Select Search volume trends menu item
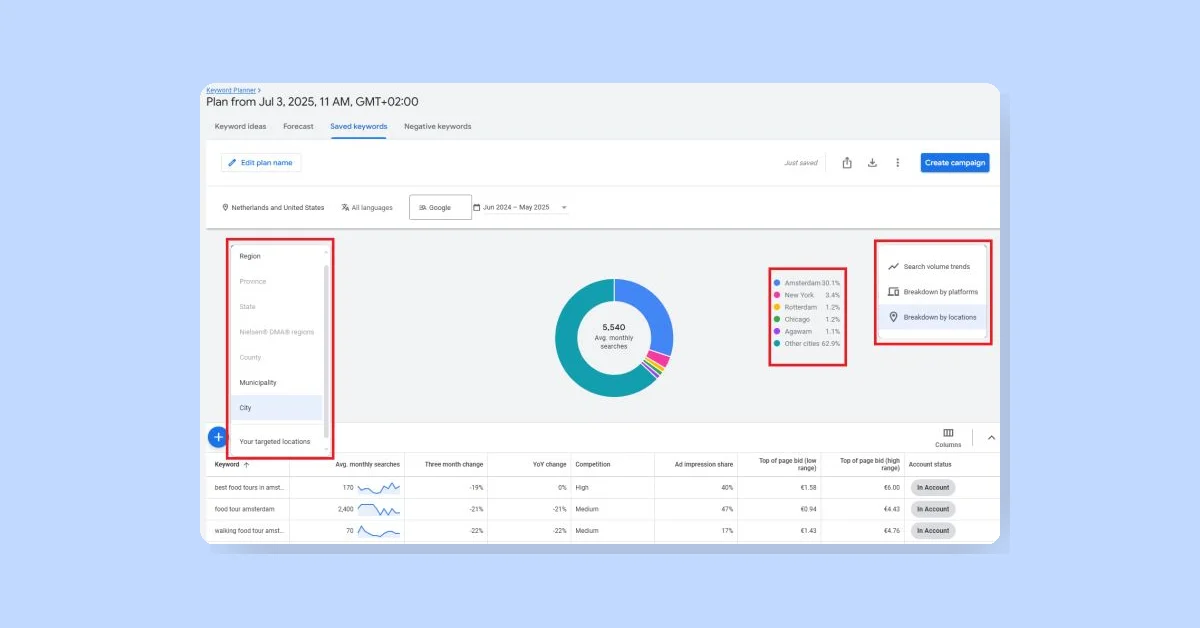The width and height of the screenshot is (1200, 628). (x=932, y=267)
